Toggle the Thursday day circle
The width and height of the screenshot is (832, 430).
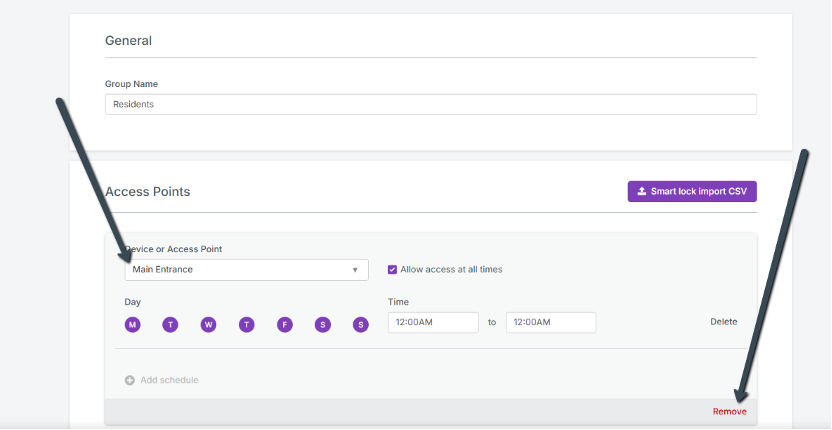(246, 324)
